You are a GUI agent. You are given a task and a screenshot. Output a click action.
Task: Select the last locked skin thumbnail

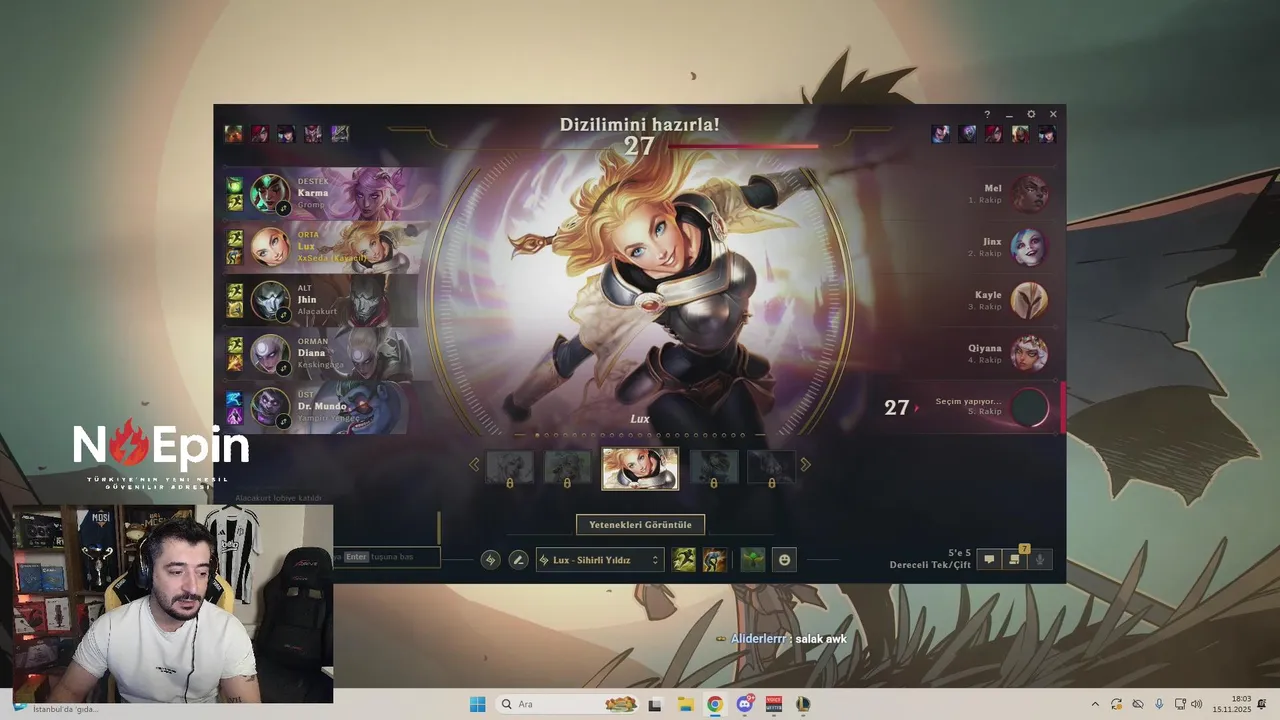tap(771, 468)
